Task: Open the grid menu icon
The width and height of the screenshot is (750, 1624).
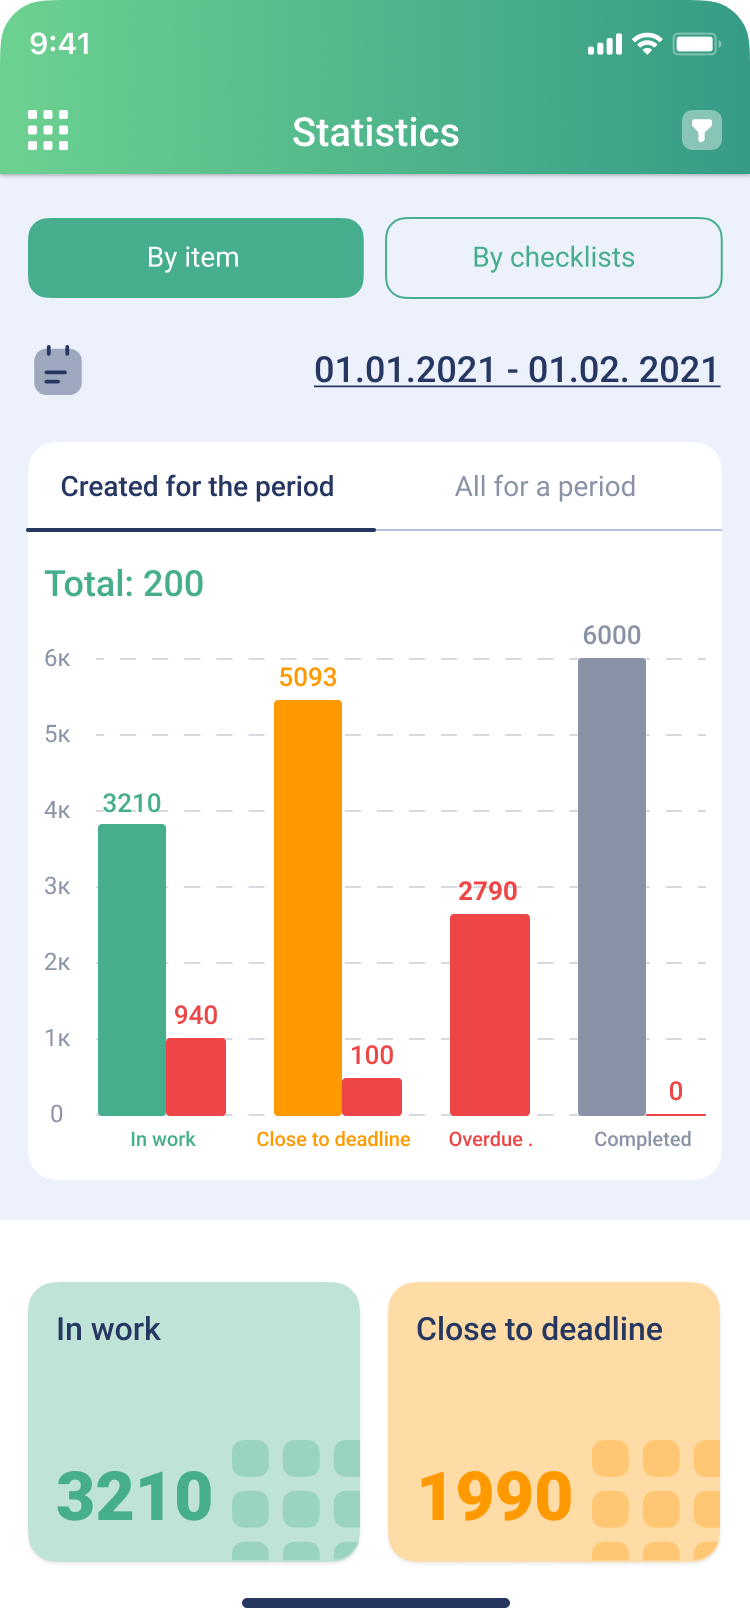Action: [48, 130]
